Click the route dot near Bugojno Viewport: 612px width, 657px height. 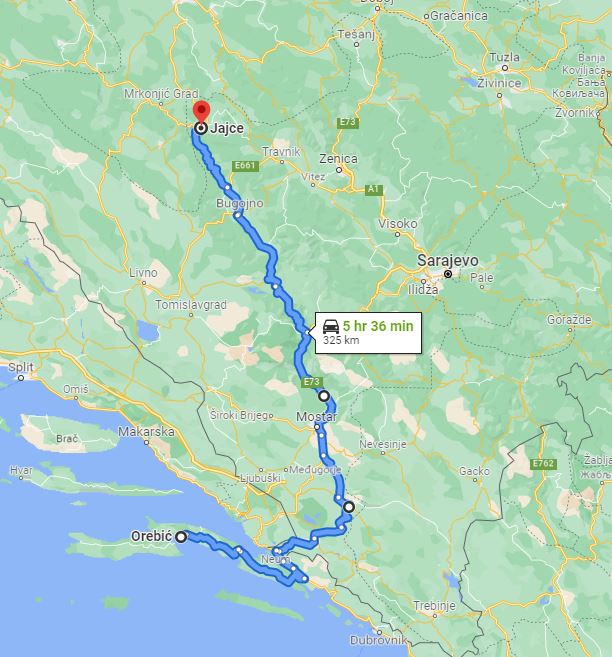click(238, 215)
